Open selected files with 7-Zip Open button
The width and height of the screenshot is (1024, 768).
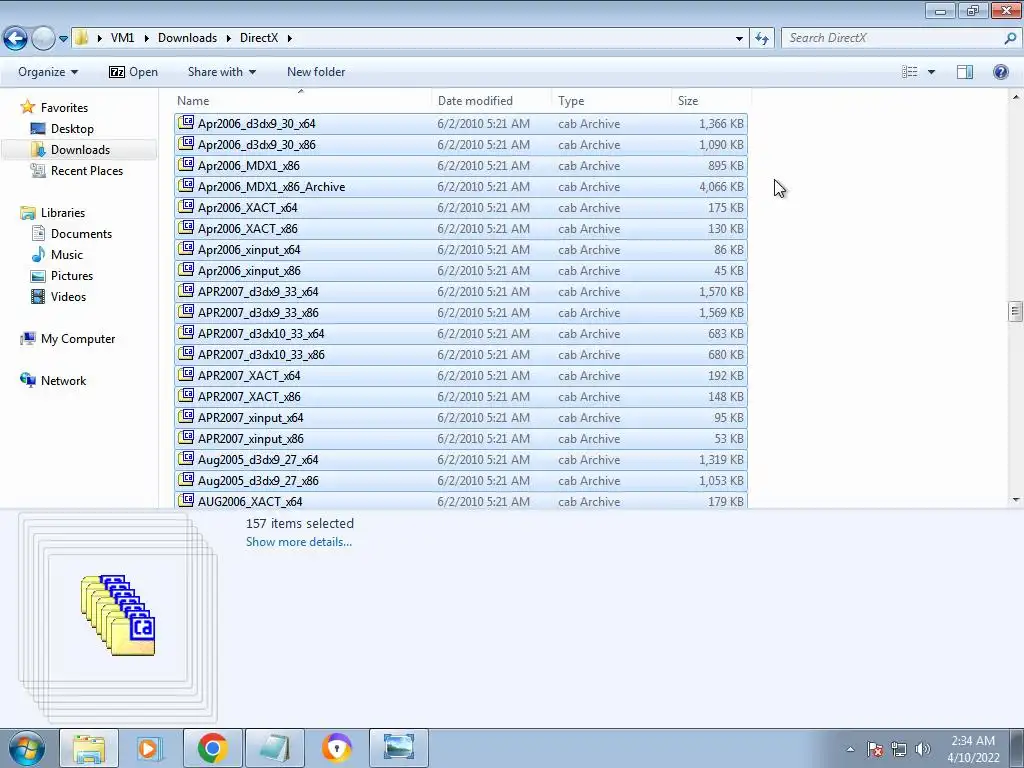[x=134, y=72]
